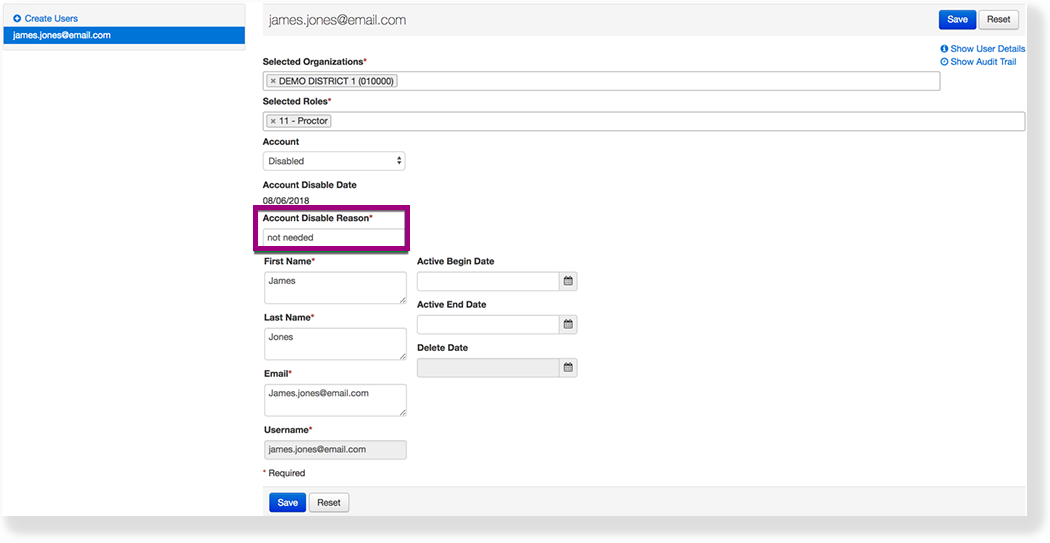Click the plus icon beside Create Users
This screenshot has height=543, width=1050.
tap(17, 19)
